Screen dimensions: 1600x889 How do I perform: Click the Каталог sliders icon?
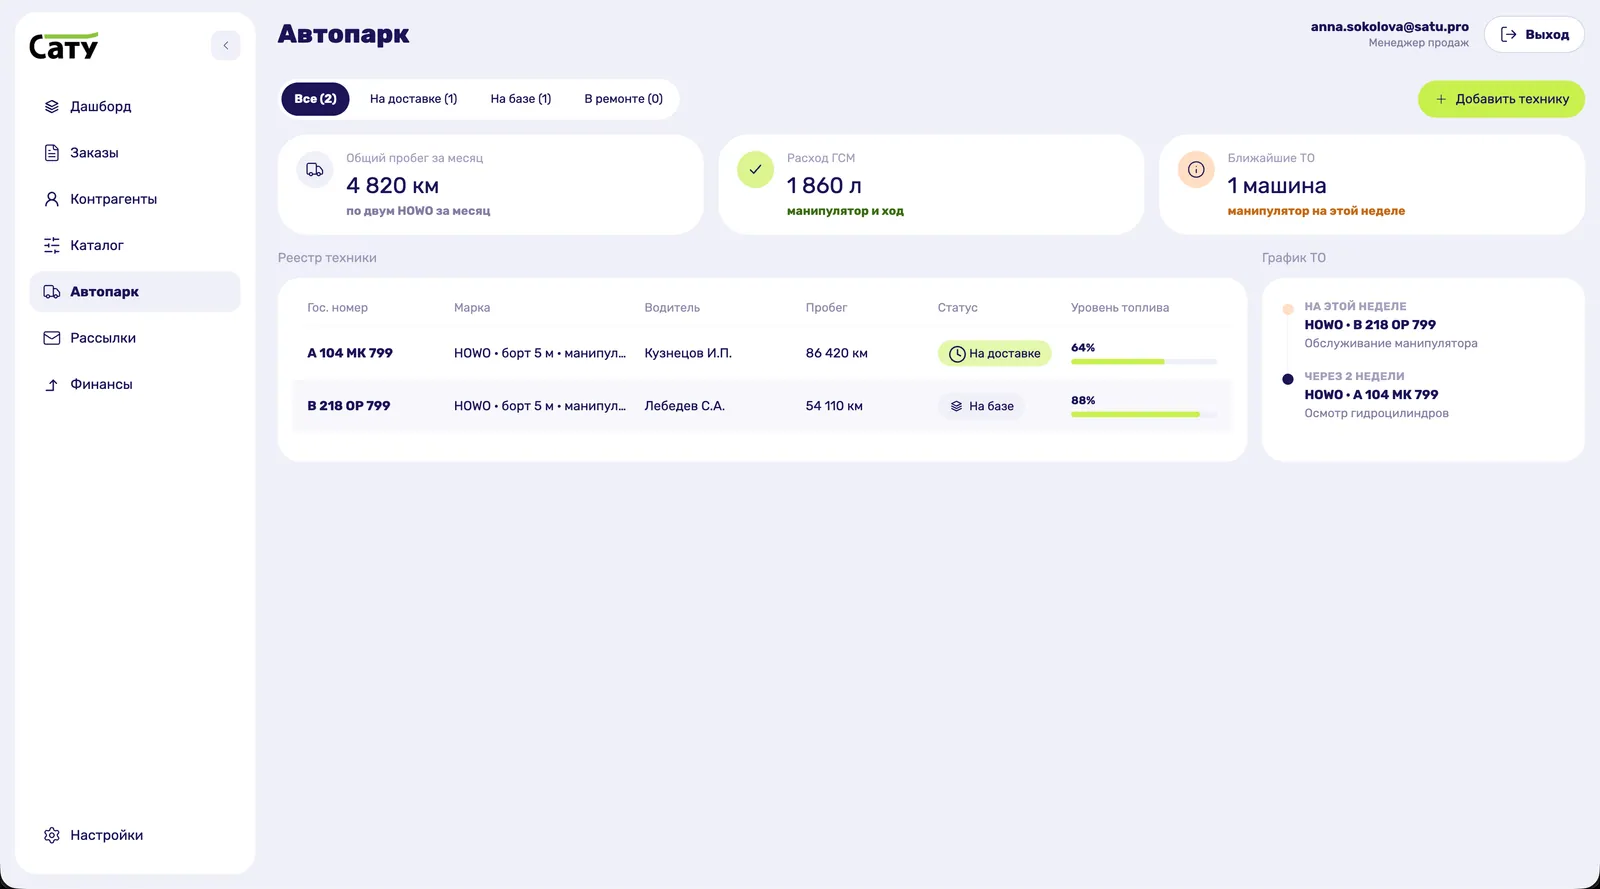pyautogui.click(x=52, y=245)
